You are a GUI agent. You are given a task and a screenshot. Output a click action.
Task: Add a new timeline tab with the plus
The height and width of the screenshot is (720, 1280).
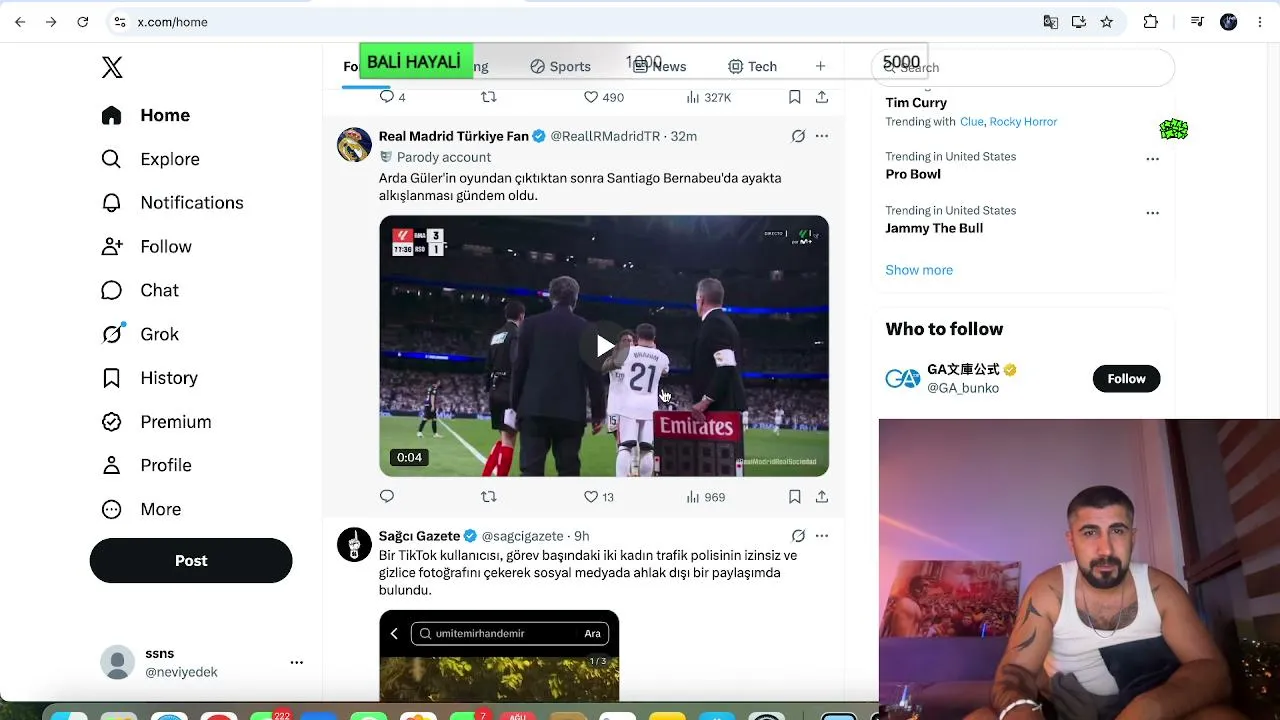[820, 67]
